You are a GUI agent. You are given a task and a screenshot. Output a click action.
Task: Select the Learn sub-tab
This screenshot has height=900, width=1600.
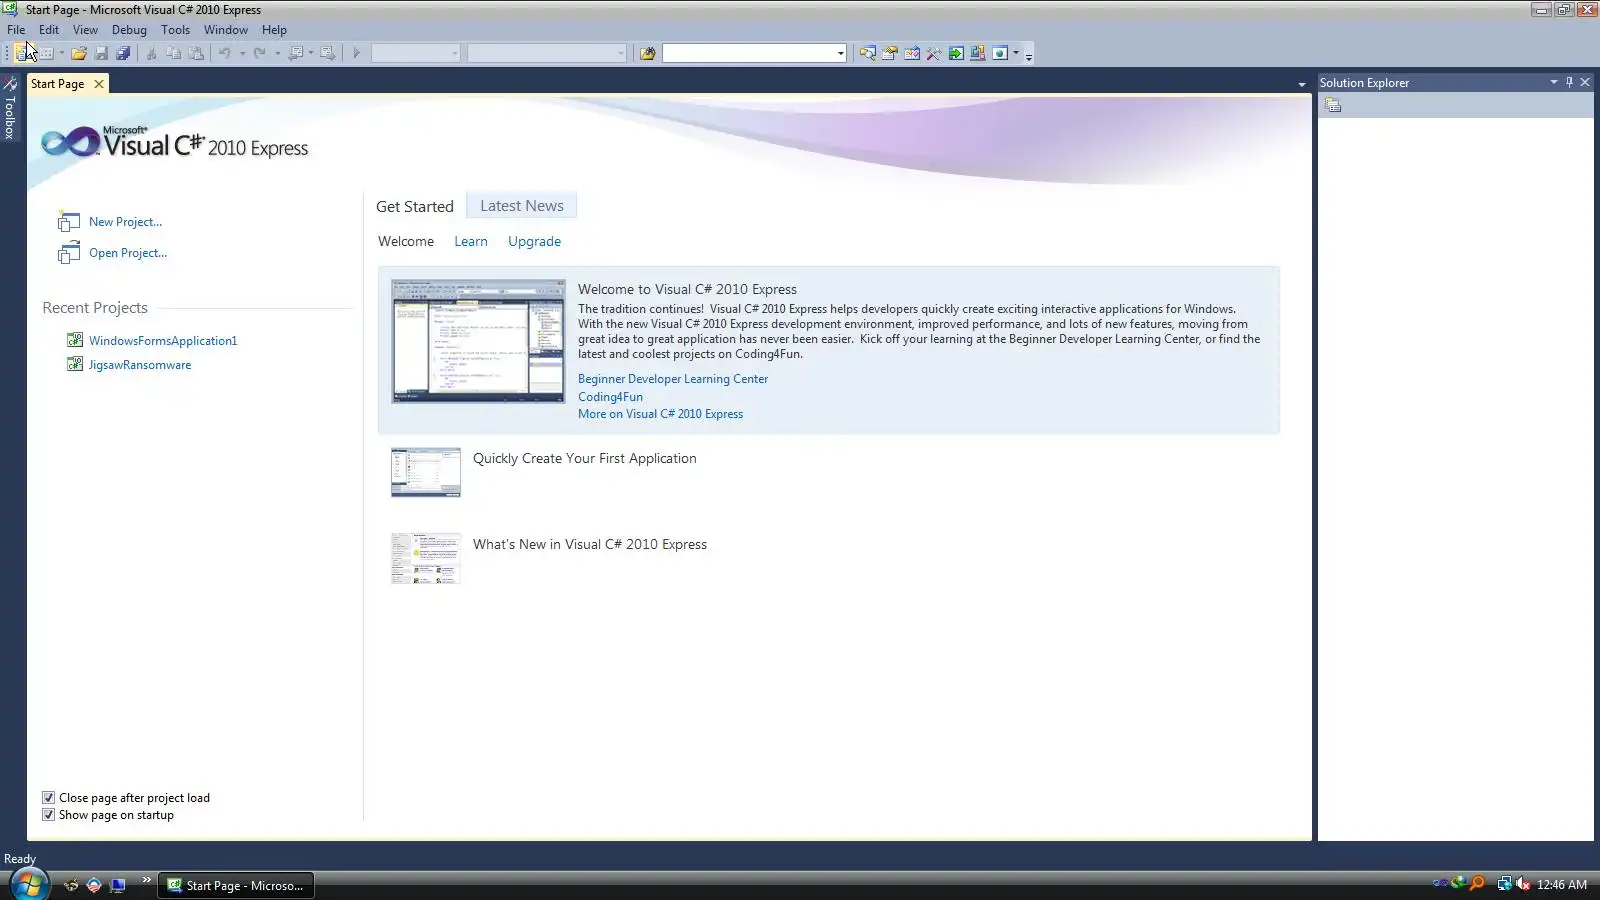471,242
